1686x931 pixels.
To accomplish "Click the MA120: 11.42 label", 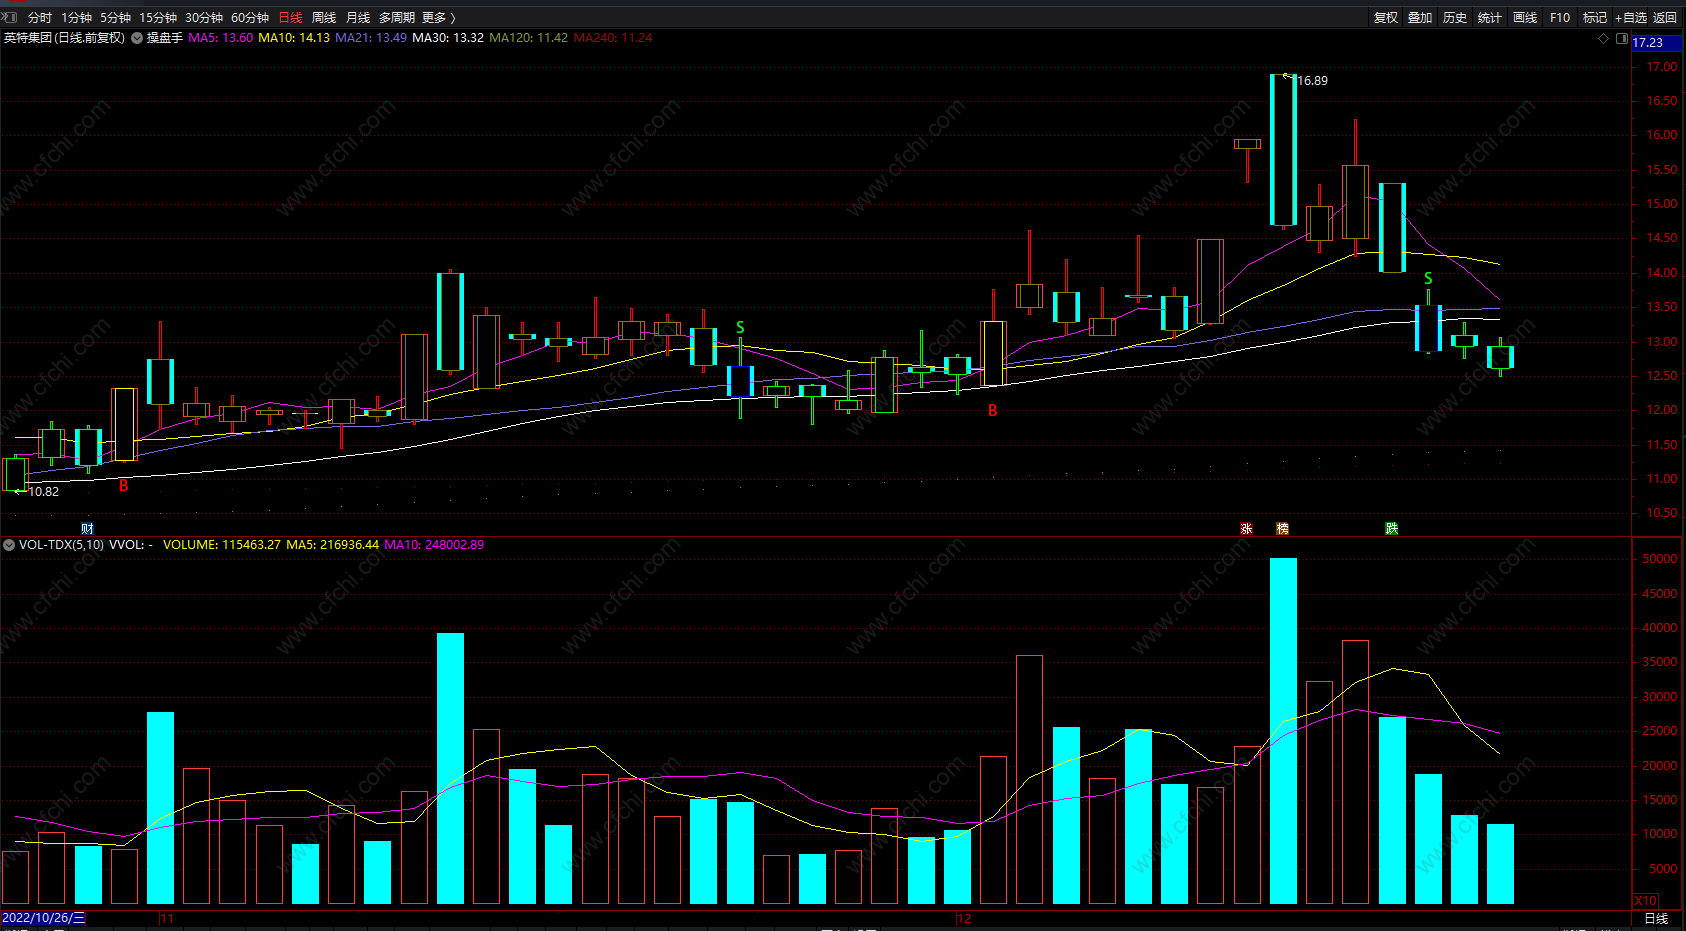I will [x=528, y=38].
